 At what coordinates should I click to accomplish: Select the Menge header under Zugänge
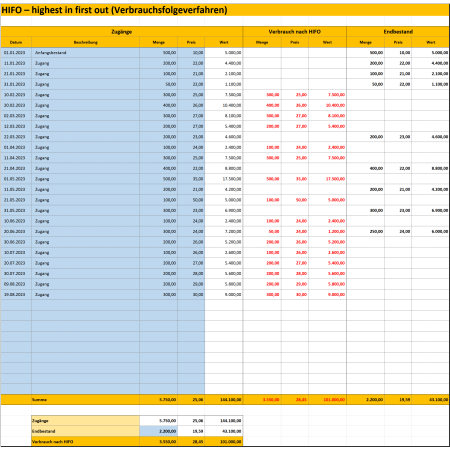point(159,42)
